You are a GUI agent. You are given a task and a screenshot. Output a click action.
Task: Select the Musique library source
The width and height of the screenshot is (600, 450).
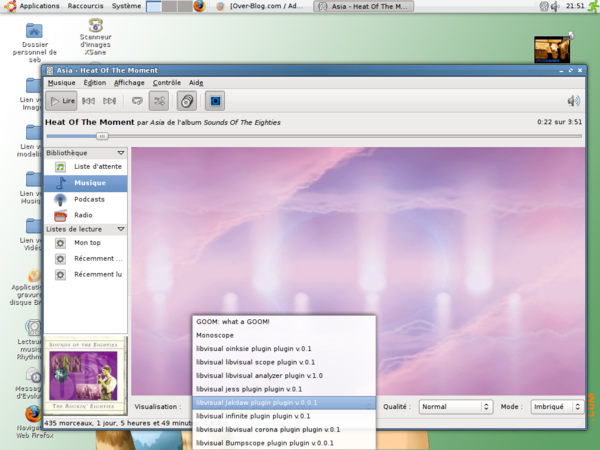click(86, 183)
